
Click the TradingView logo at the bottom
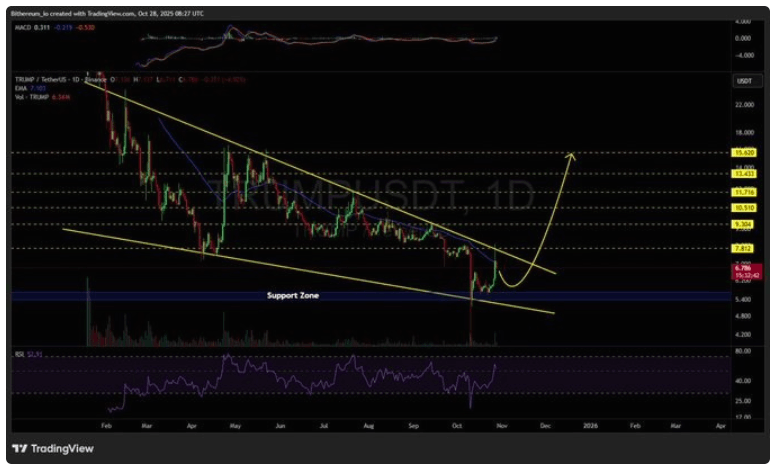tap(53, 448)
